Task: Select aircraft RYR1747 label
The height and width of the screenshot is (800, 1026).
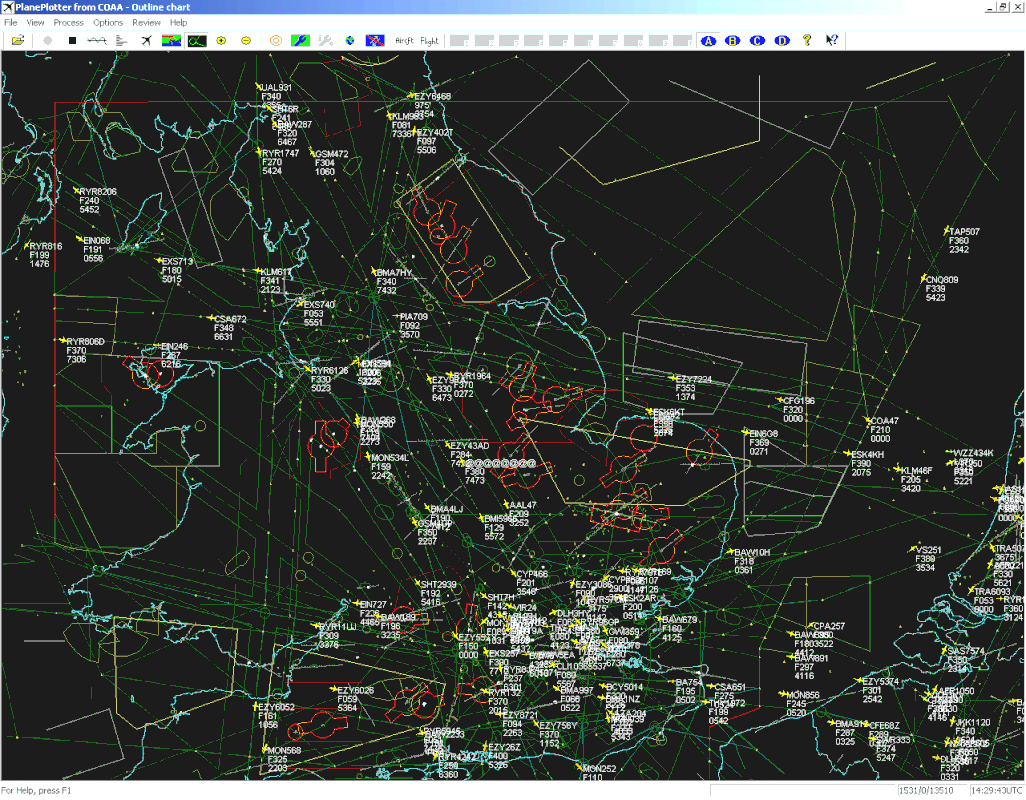Action: point(281,153)
